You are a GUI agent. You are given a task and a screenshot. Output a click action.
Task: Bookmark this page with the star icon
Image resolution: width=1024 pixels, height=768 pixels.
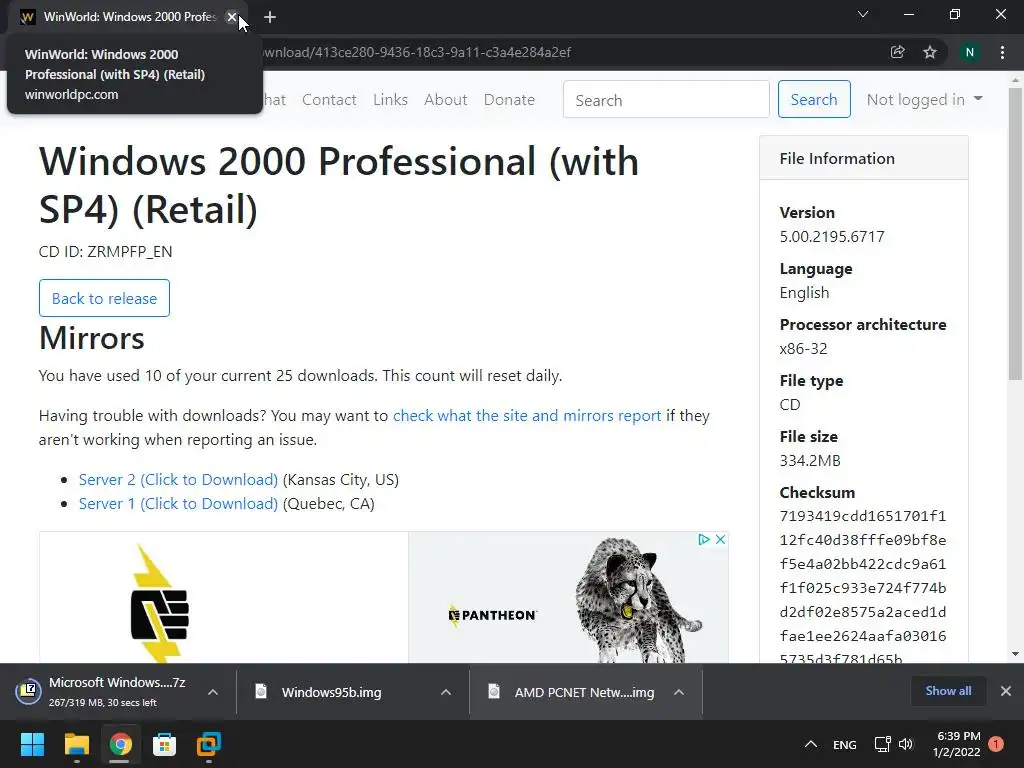pos(930,52)
